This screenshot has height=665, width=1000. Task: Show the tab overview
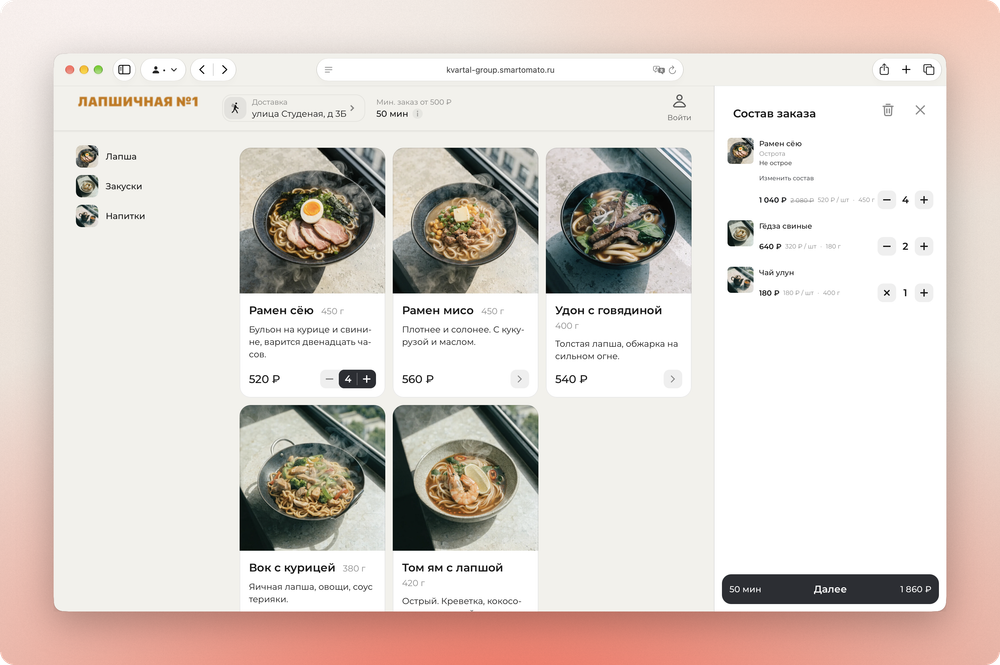coord(929,69)
